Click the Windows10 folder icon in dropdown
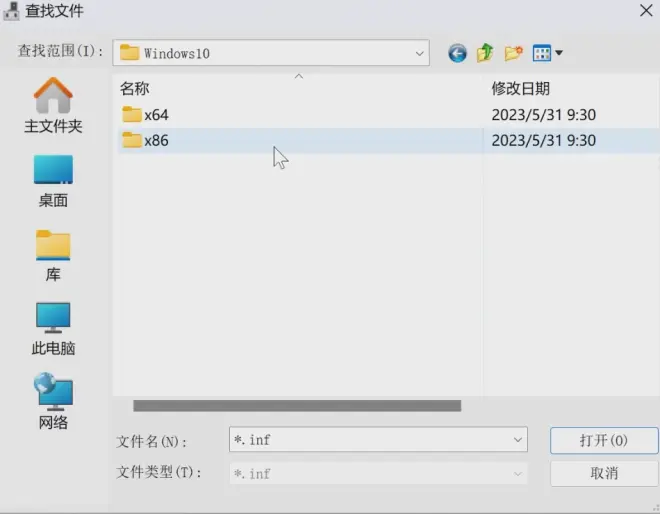This screenshot has height=514, width=660. pyautogui.click(x=129, y=53)
